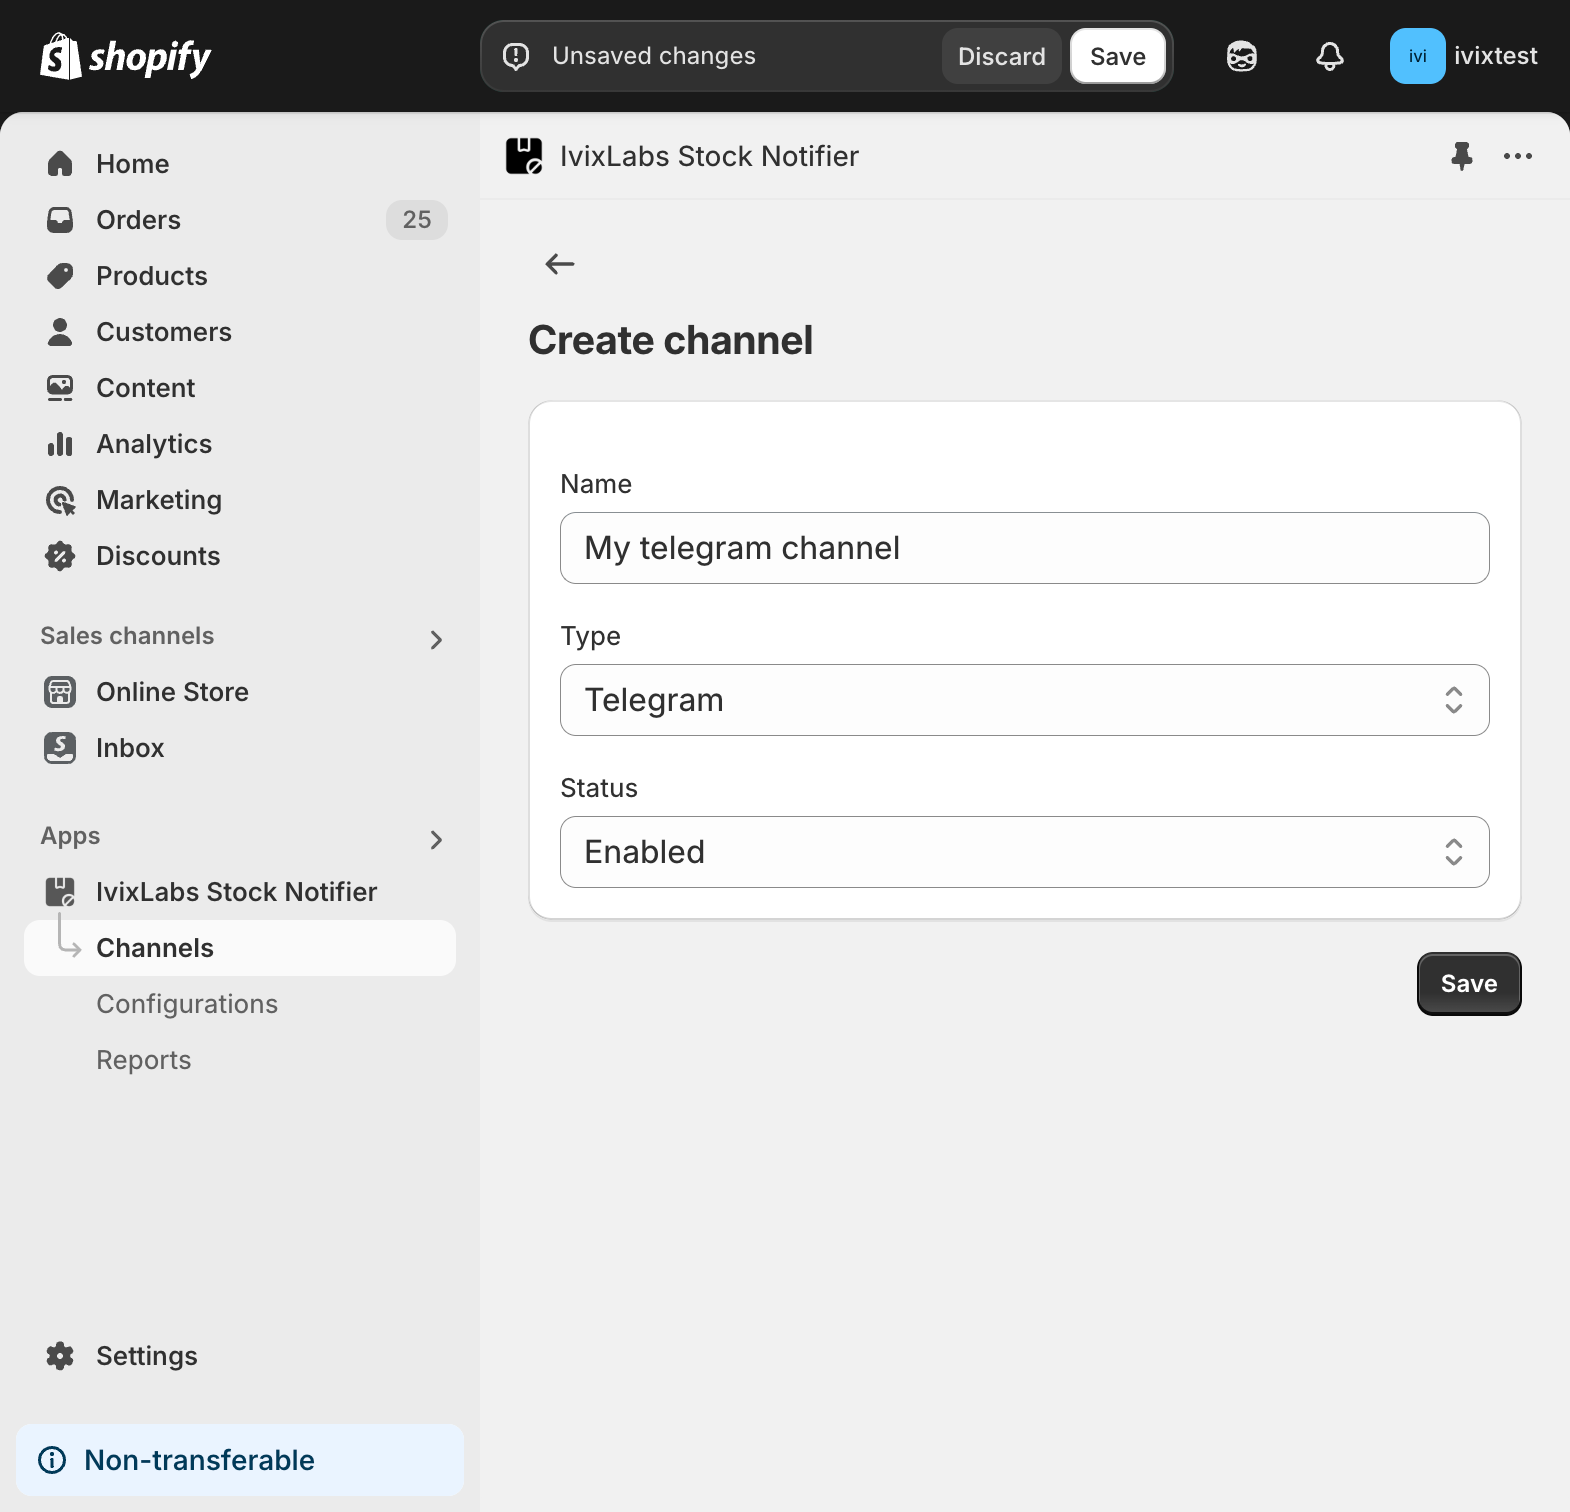Click the 'IvixLabs Stock Notifier' header title
Screen dimensions: 1570x1512
[709, 156]
